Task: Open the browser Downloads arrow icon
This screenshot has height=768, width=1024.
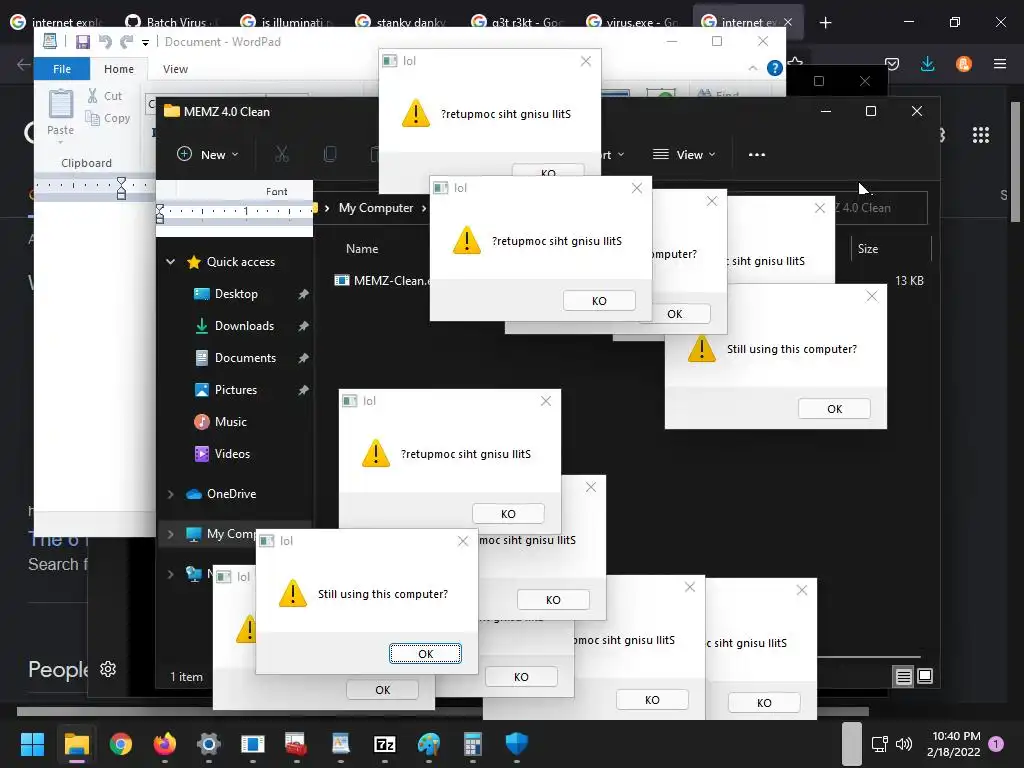Action: coord(927,64)
